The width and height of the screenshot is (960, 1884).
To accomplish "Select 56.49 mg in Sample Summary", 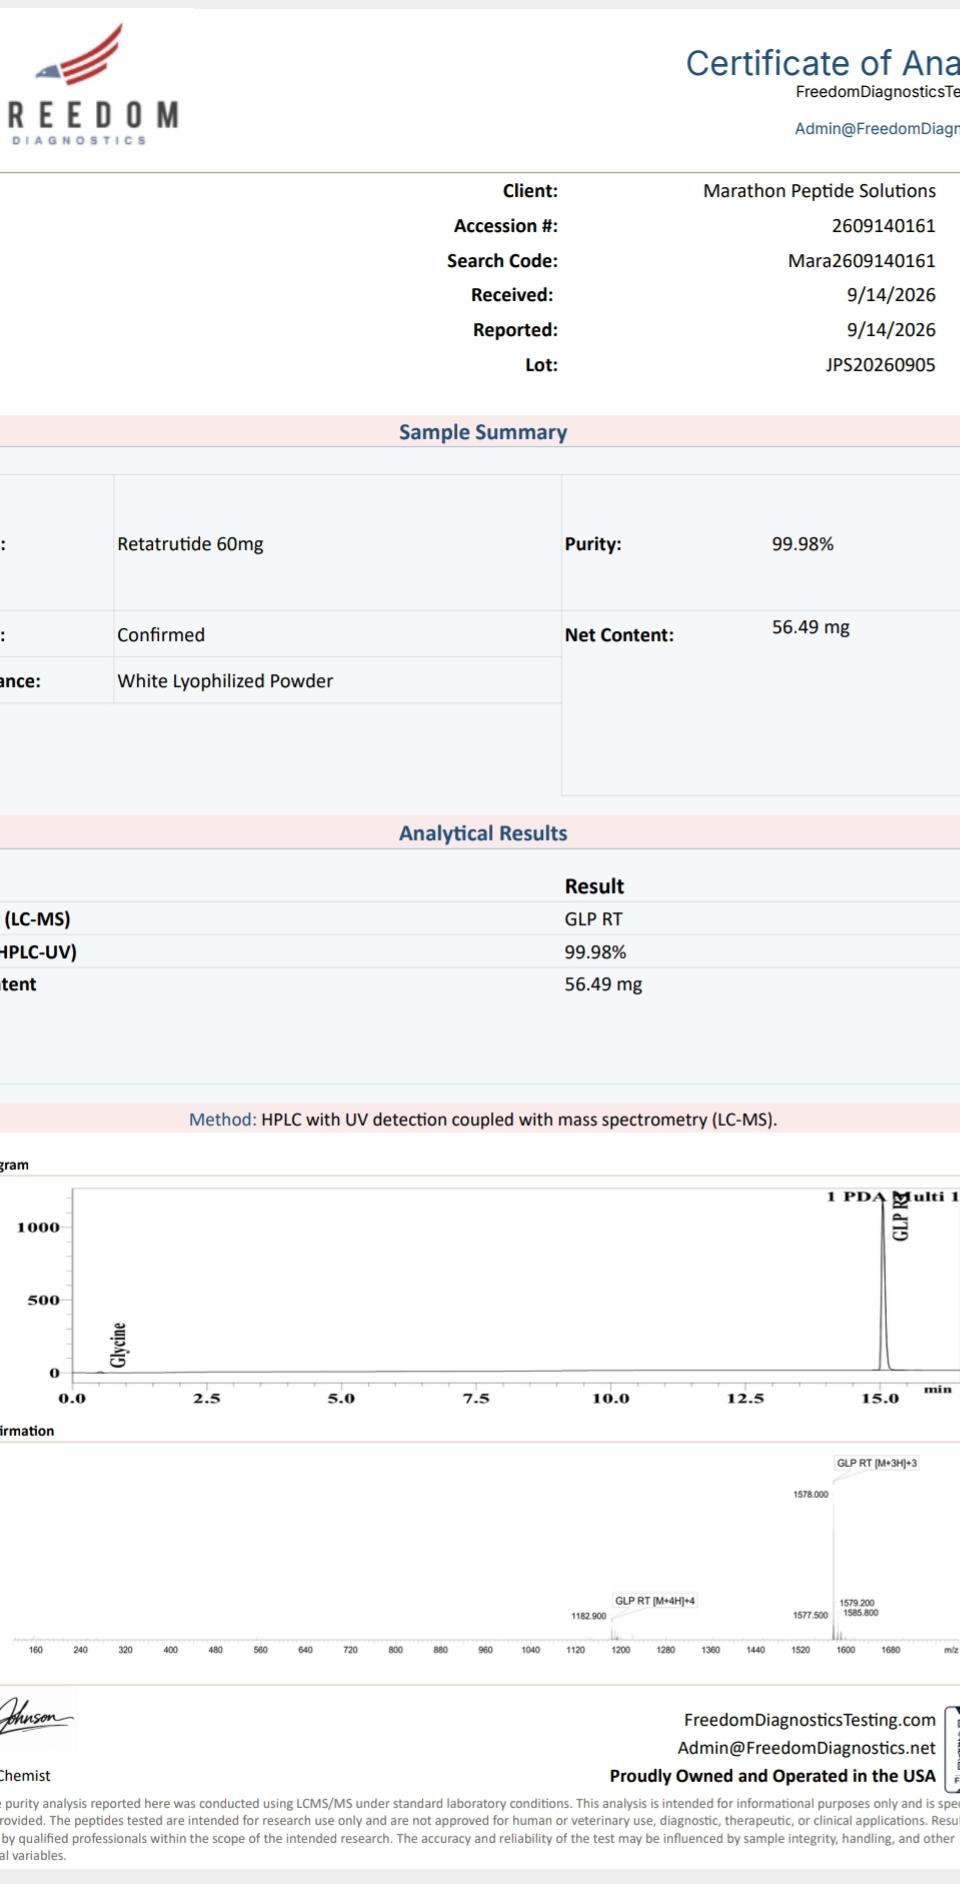I will [x=810, y=628].
